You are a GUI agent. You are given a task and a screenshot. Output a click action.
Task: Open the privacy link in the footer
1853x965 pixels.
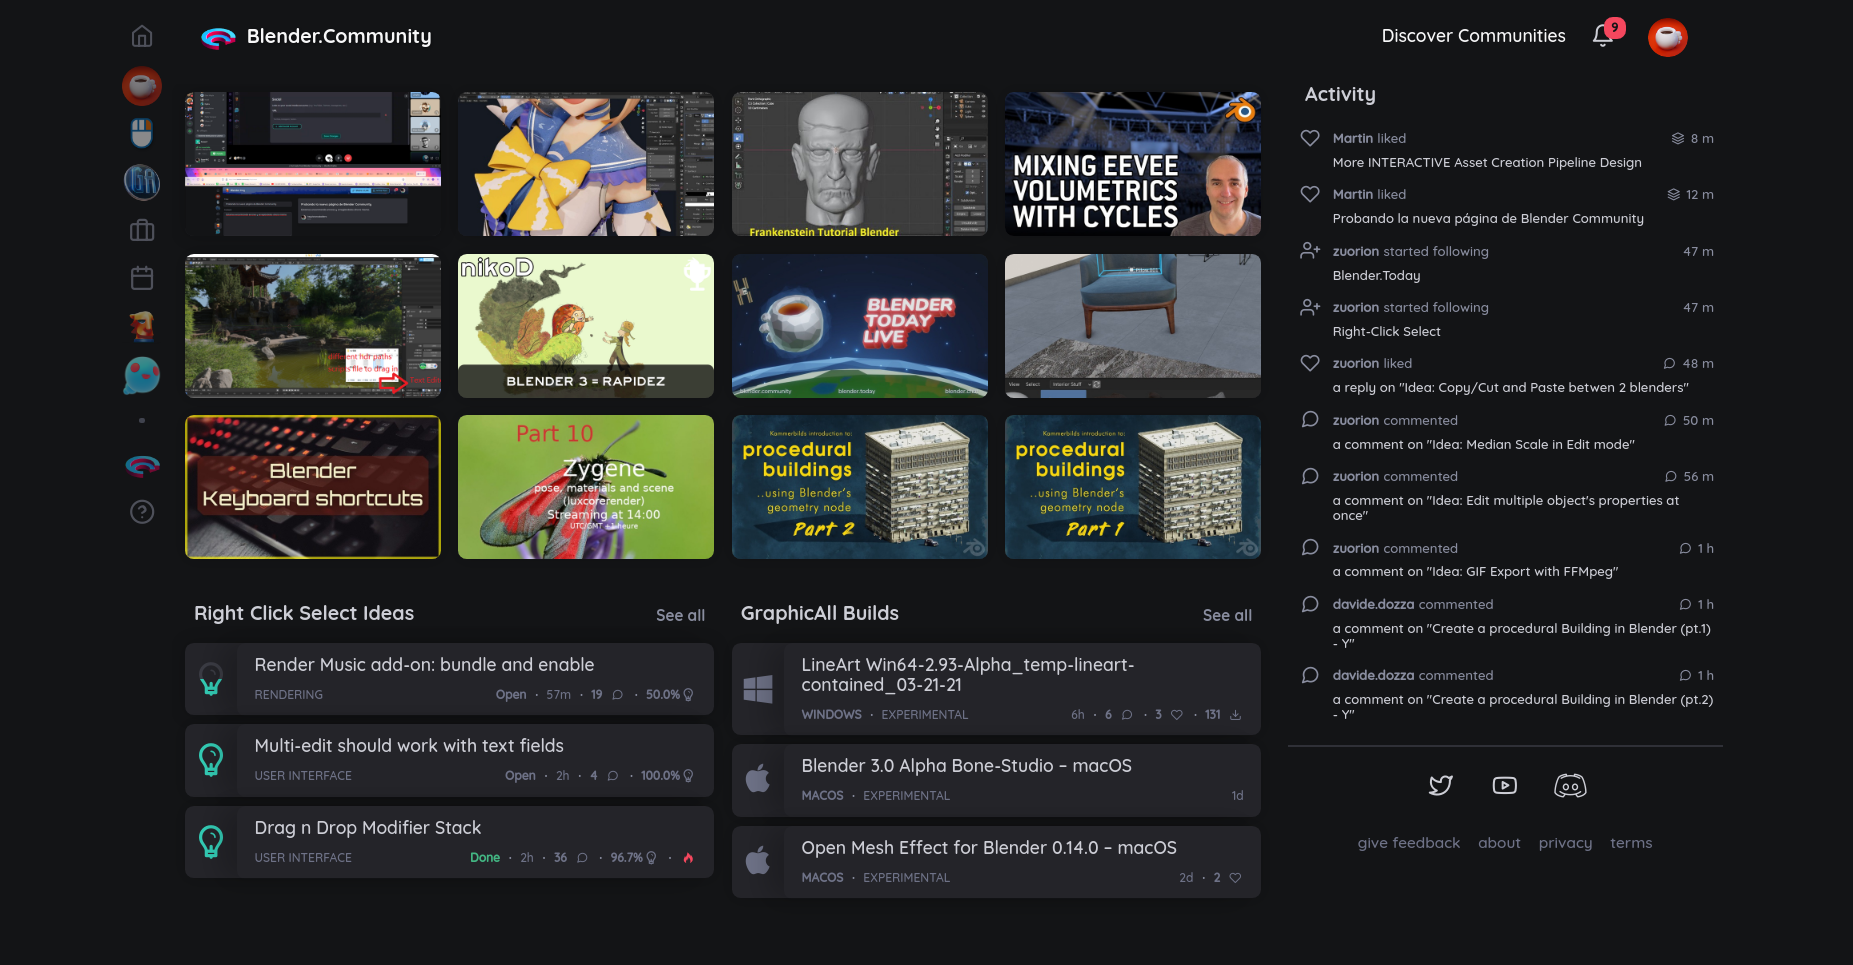coord(1565,843)
